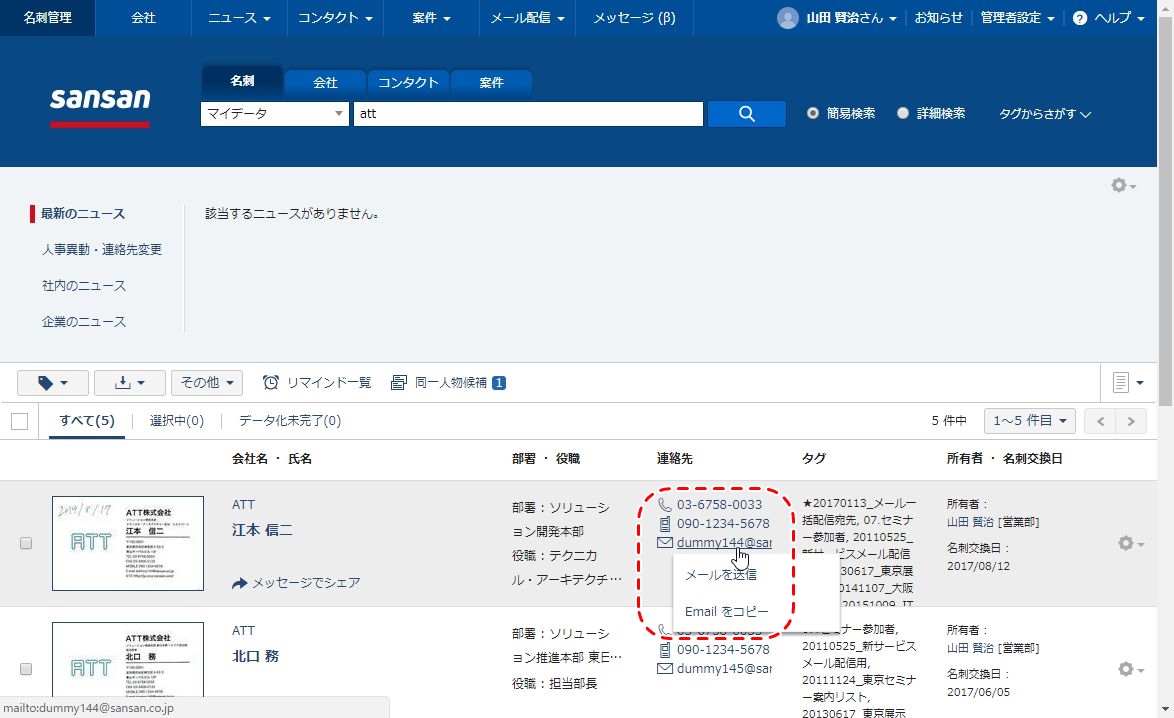
Task: Click 企業のニュース news category
Action: 84,321
